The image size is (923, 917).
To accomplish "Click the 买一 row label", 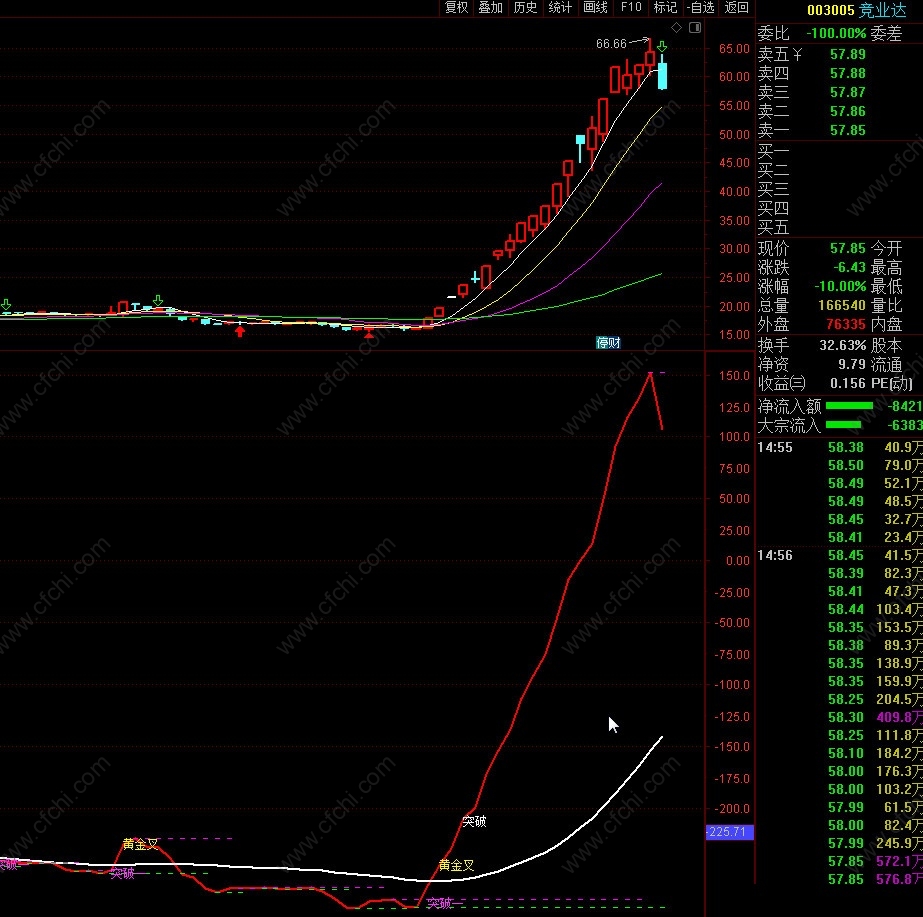I will point(773,152).
